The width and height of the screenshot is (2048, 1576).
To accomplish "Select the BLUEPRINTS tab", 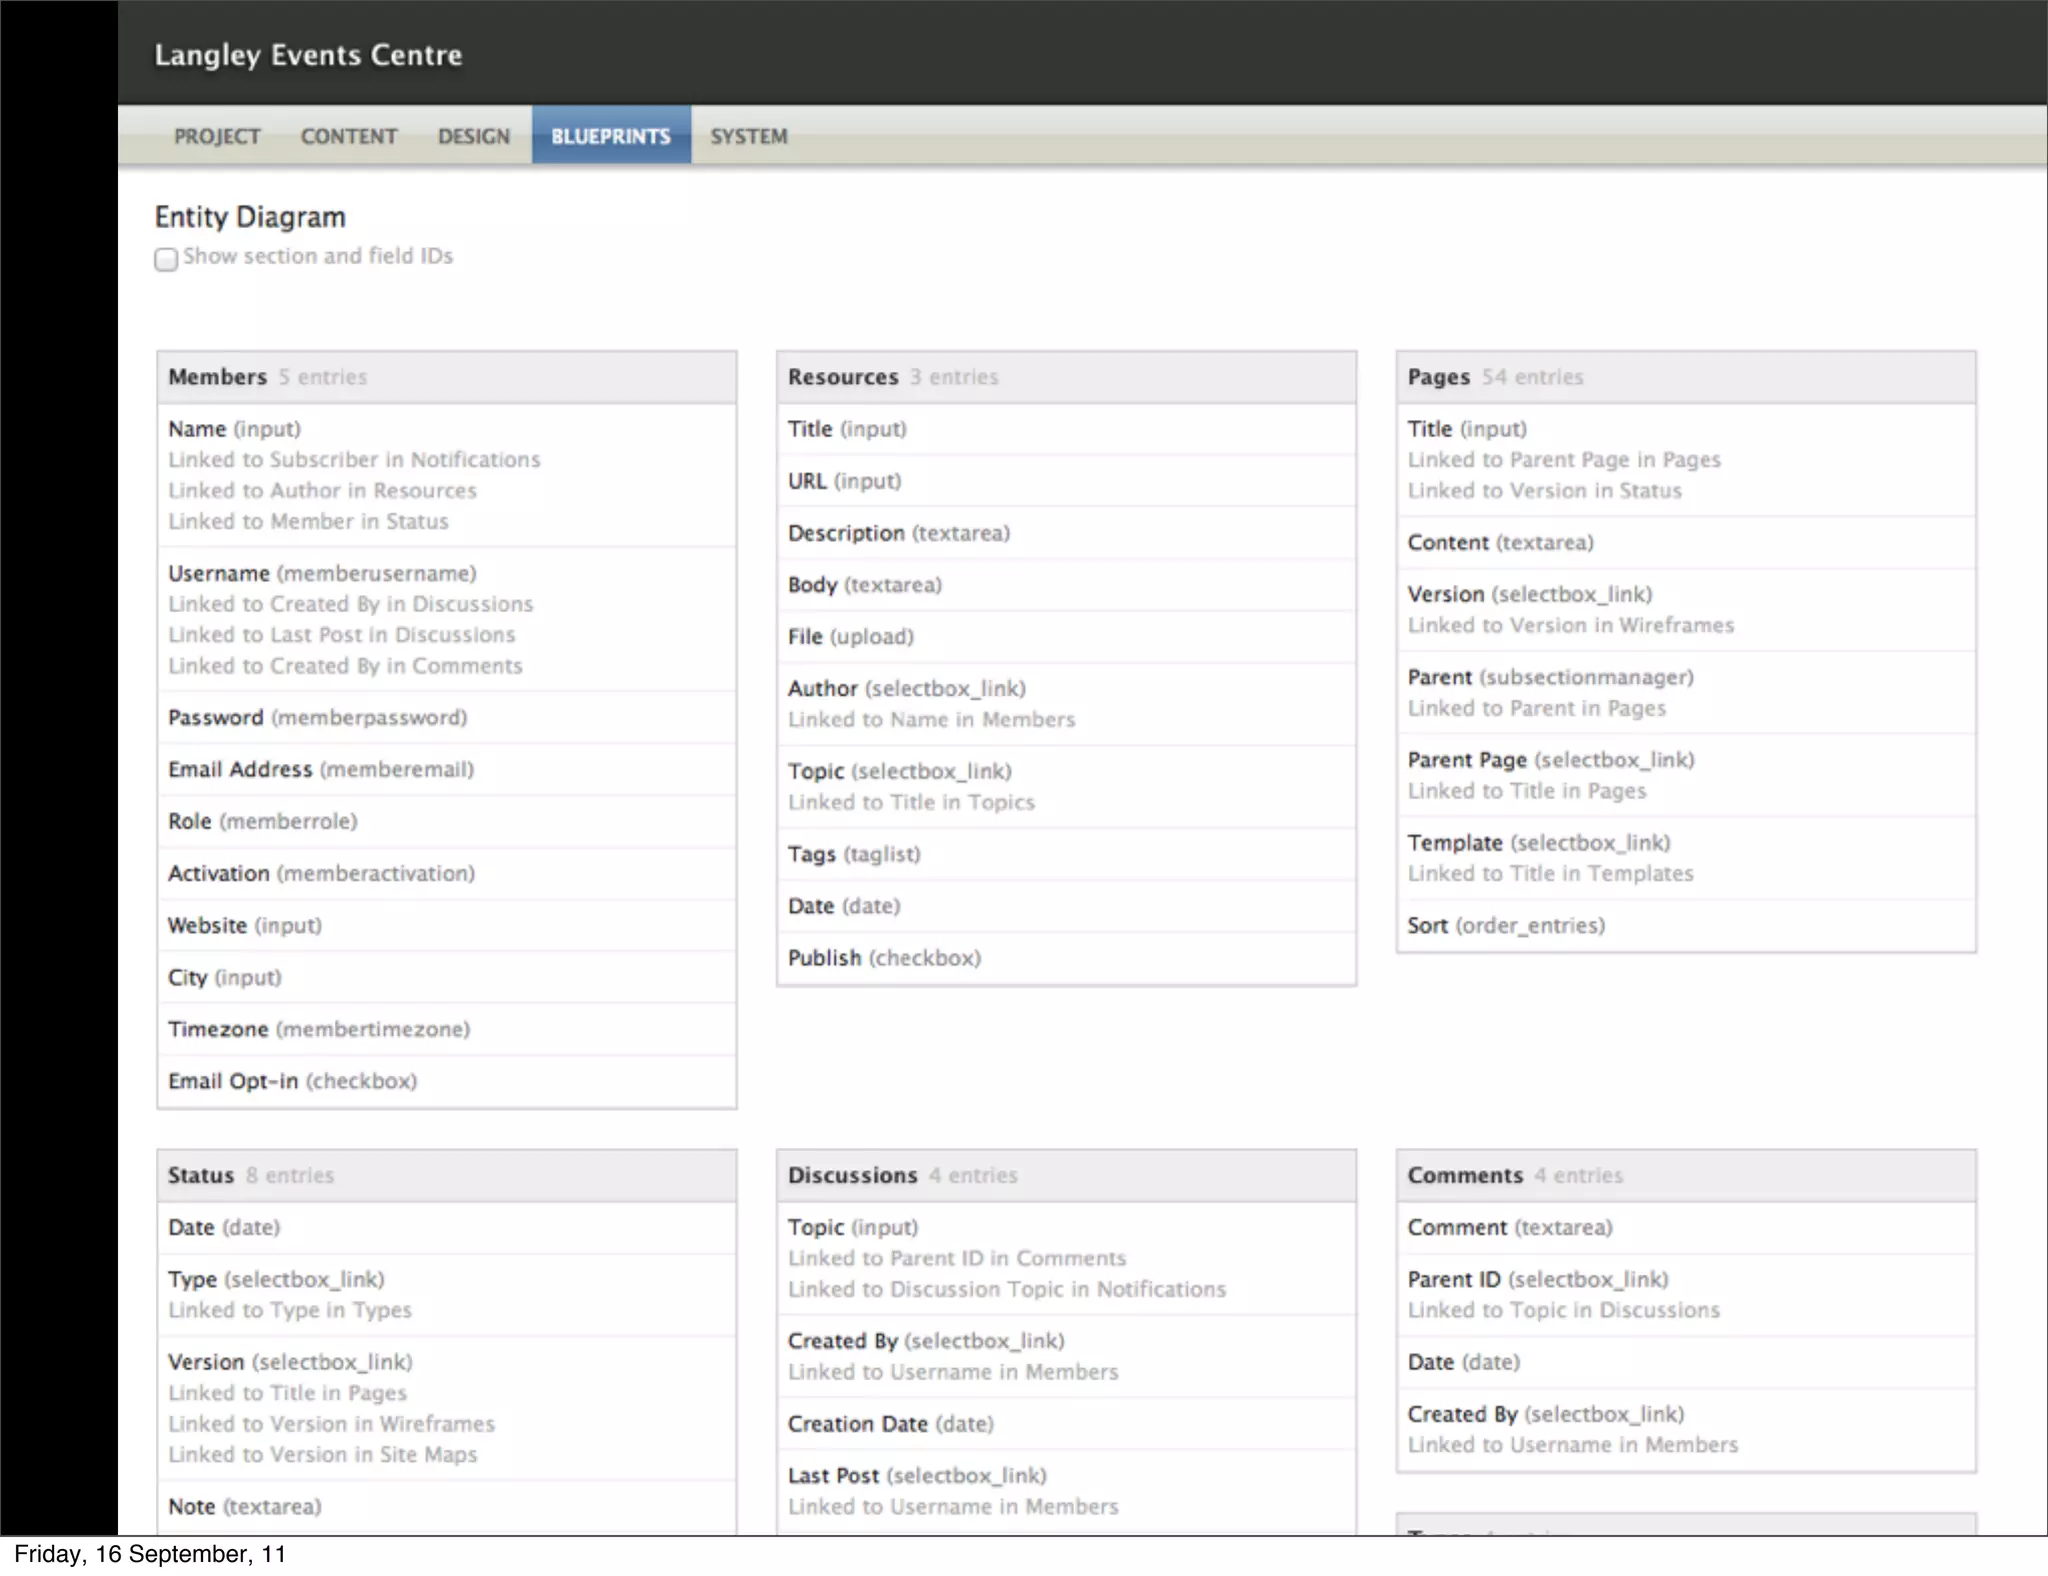I will click(611, 136).
